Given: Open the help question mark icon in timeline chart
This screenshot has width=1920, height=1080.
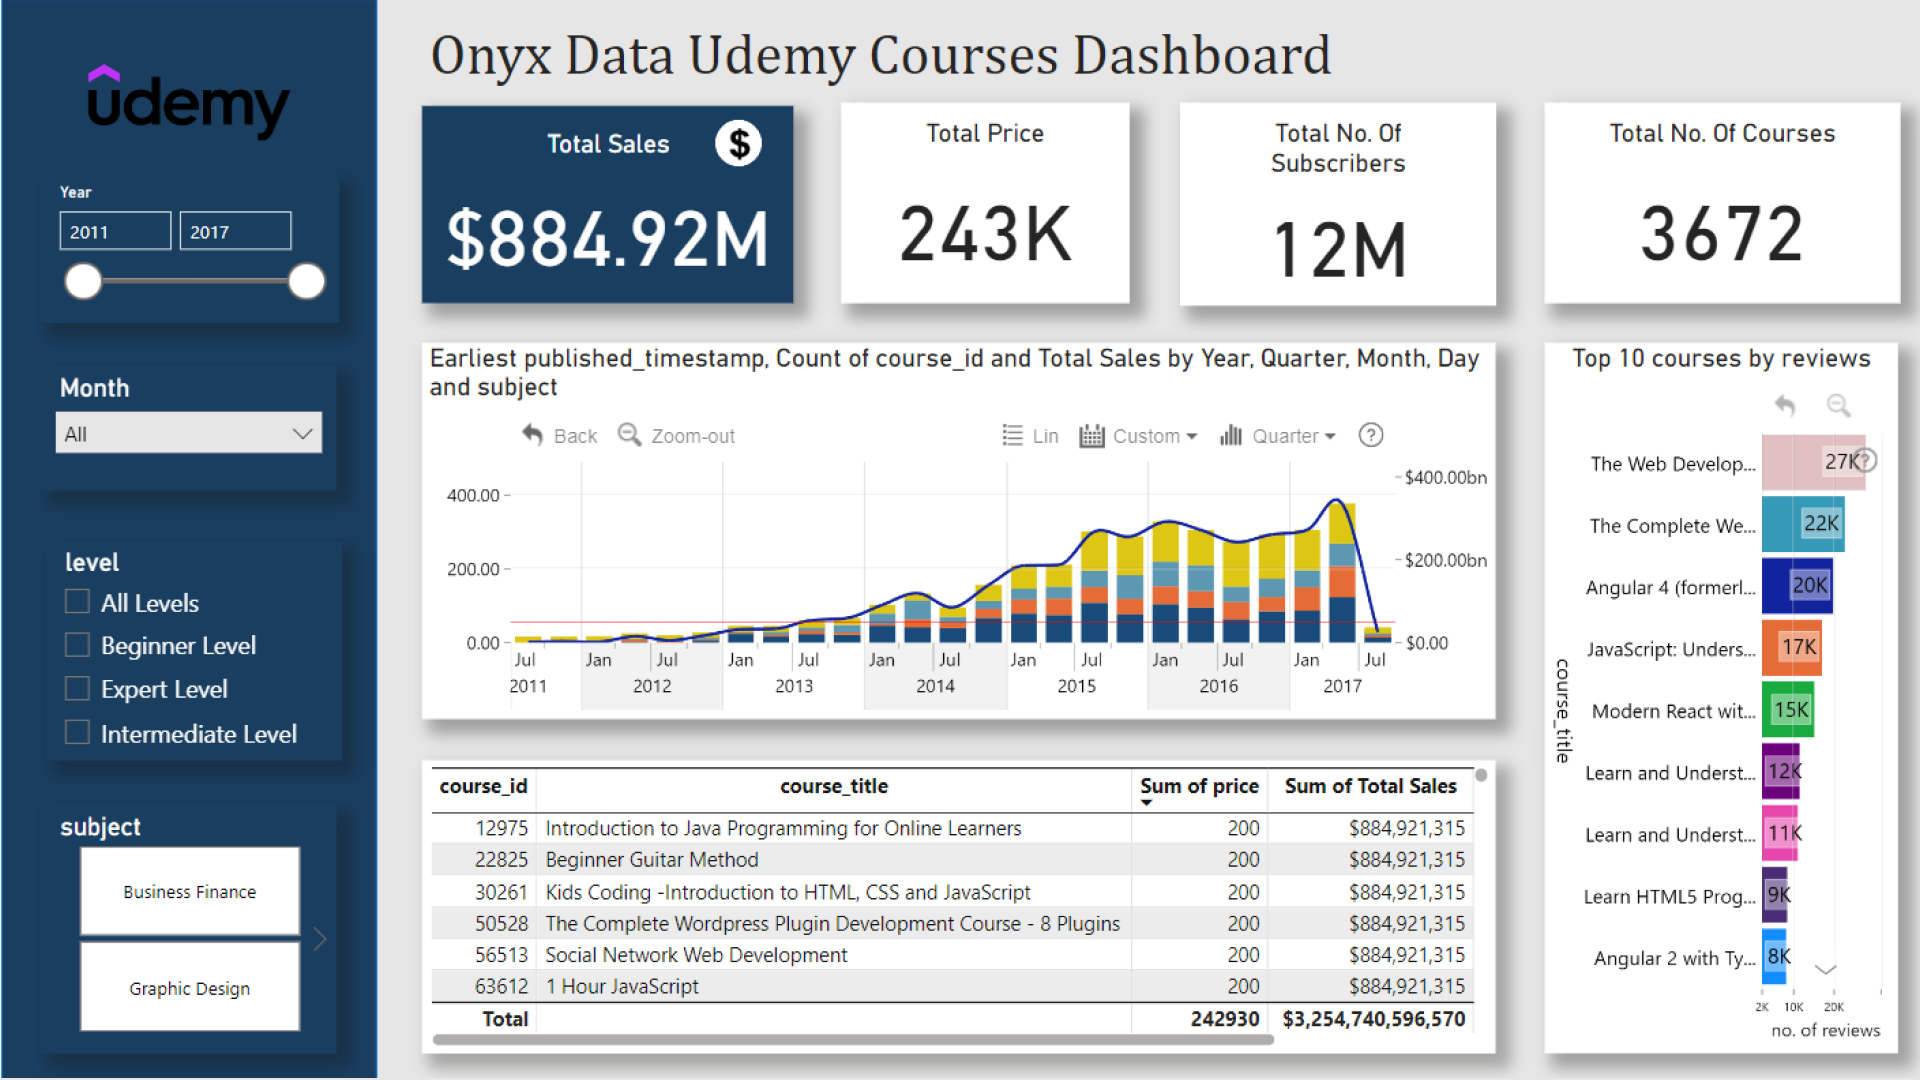Looking at the screenshot, I should pyautogui.click(x=1371, y=435).
